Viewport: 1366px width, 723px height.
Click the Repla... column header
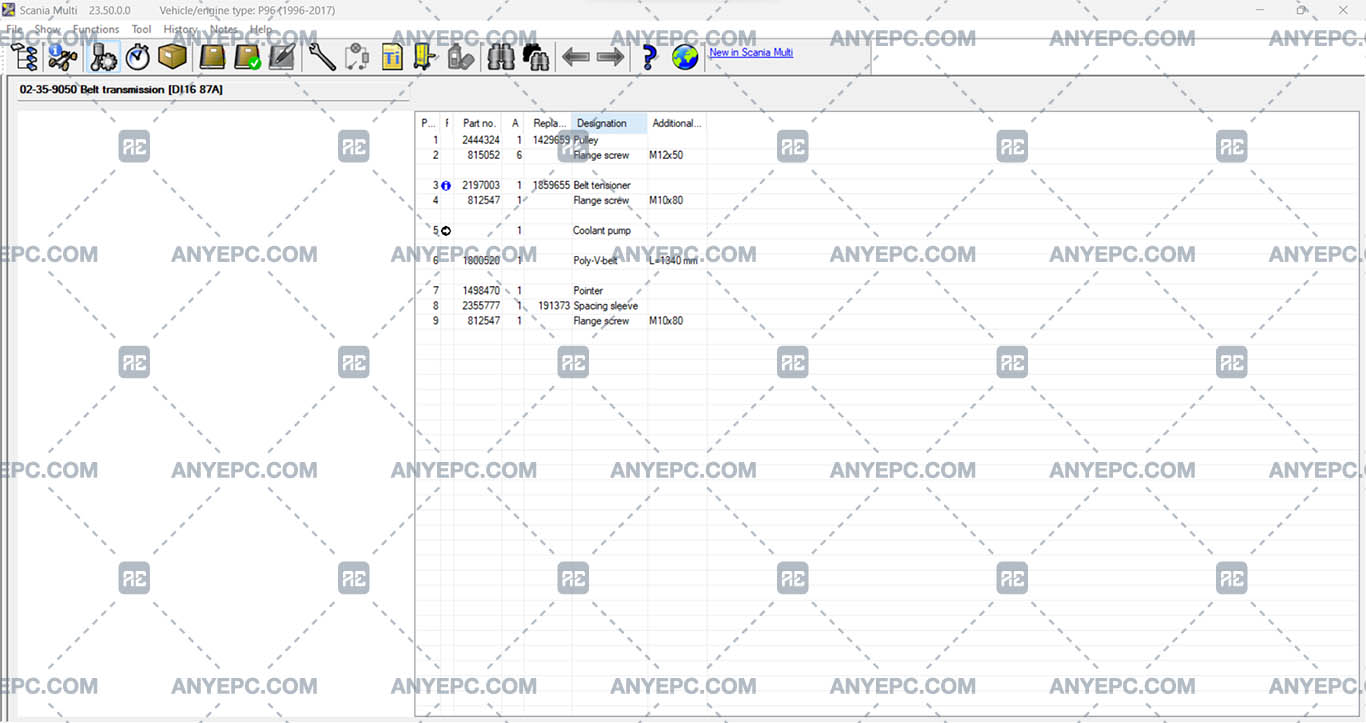550,123
